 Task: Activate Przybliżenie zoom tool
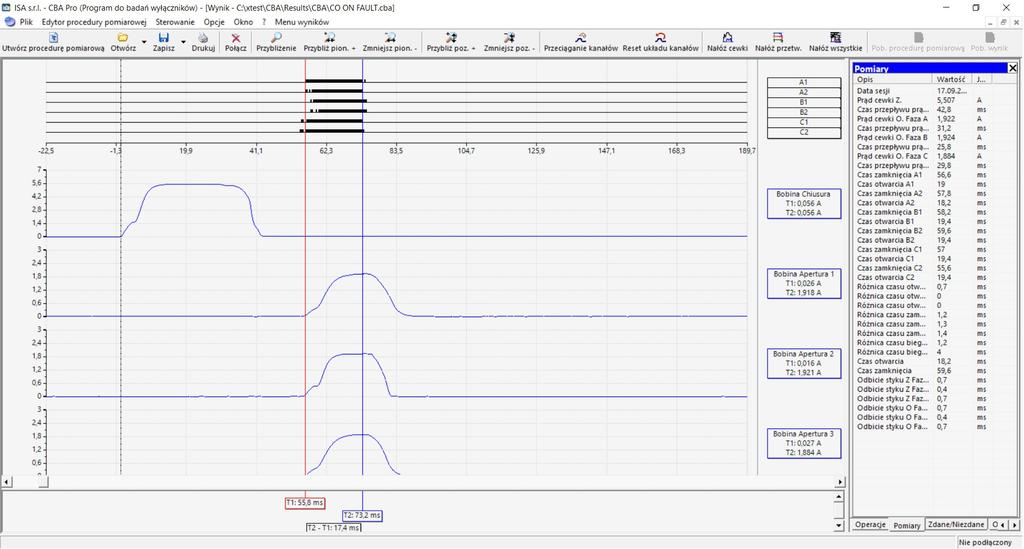coord(276,38)
